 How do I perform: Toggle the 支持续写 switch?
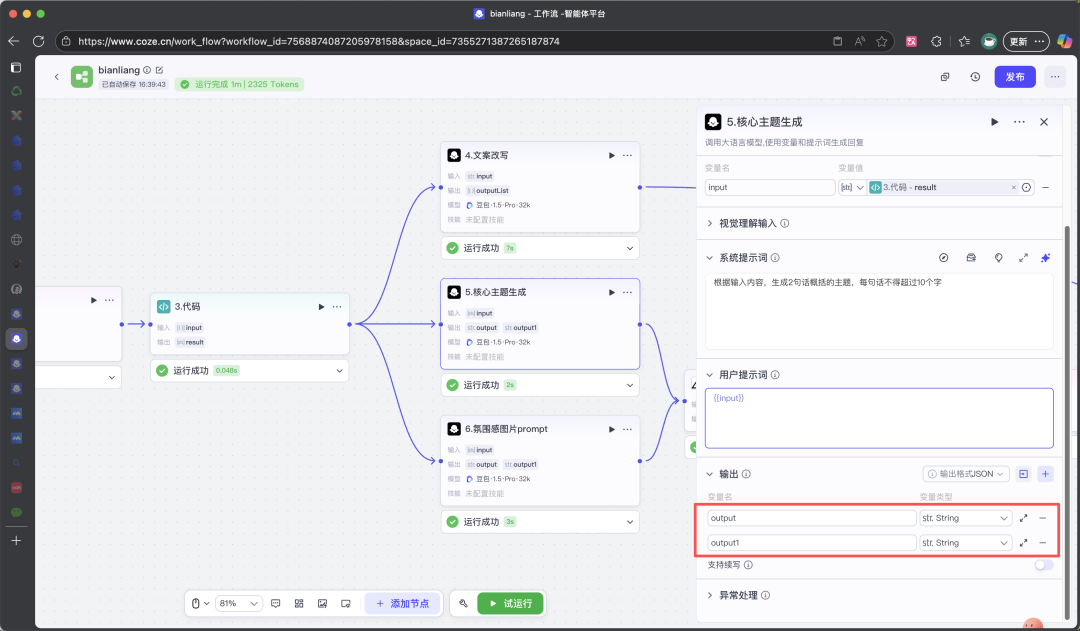1044,565
